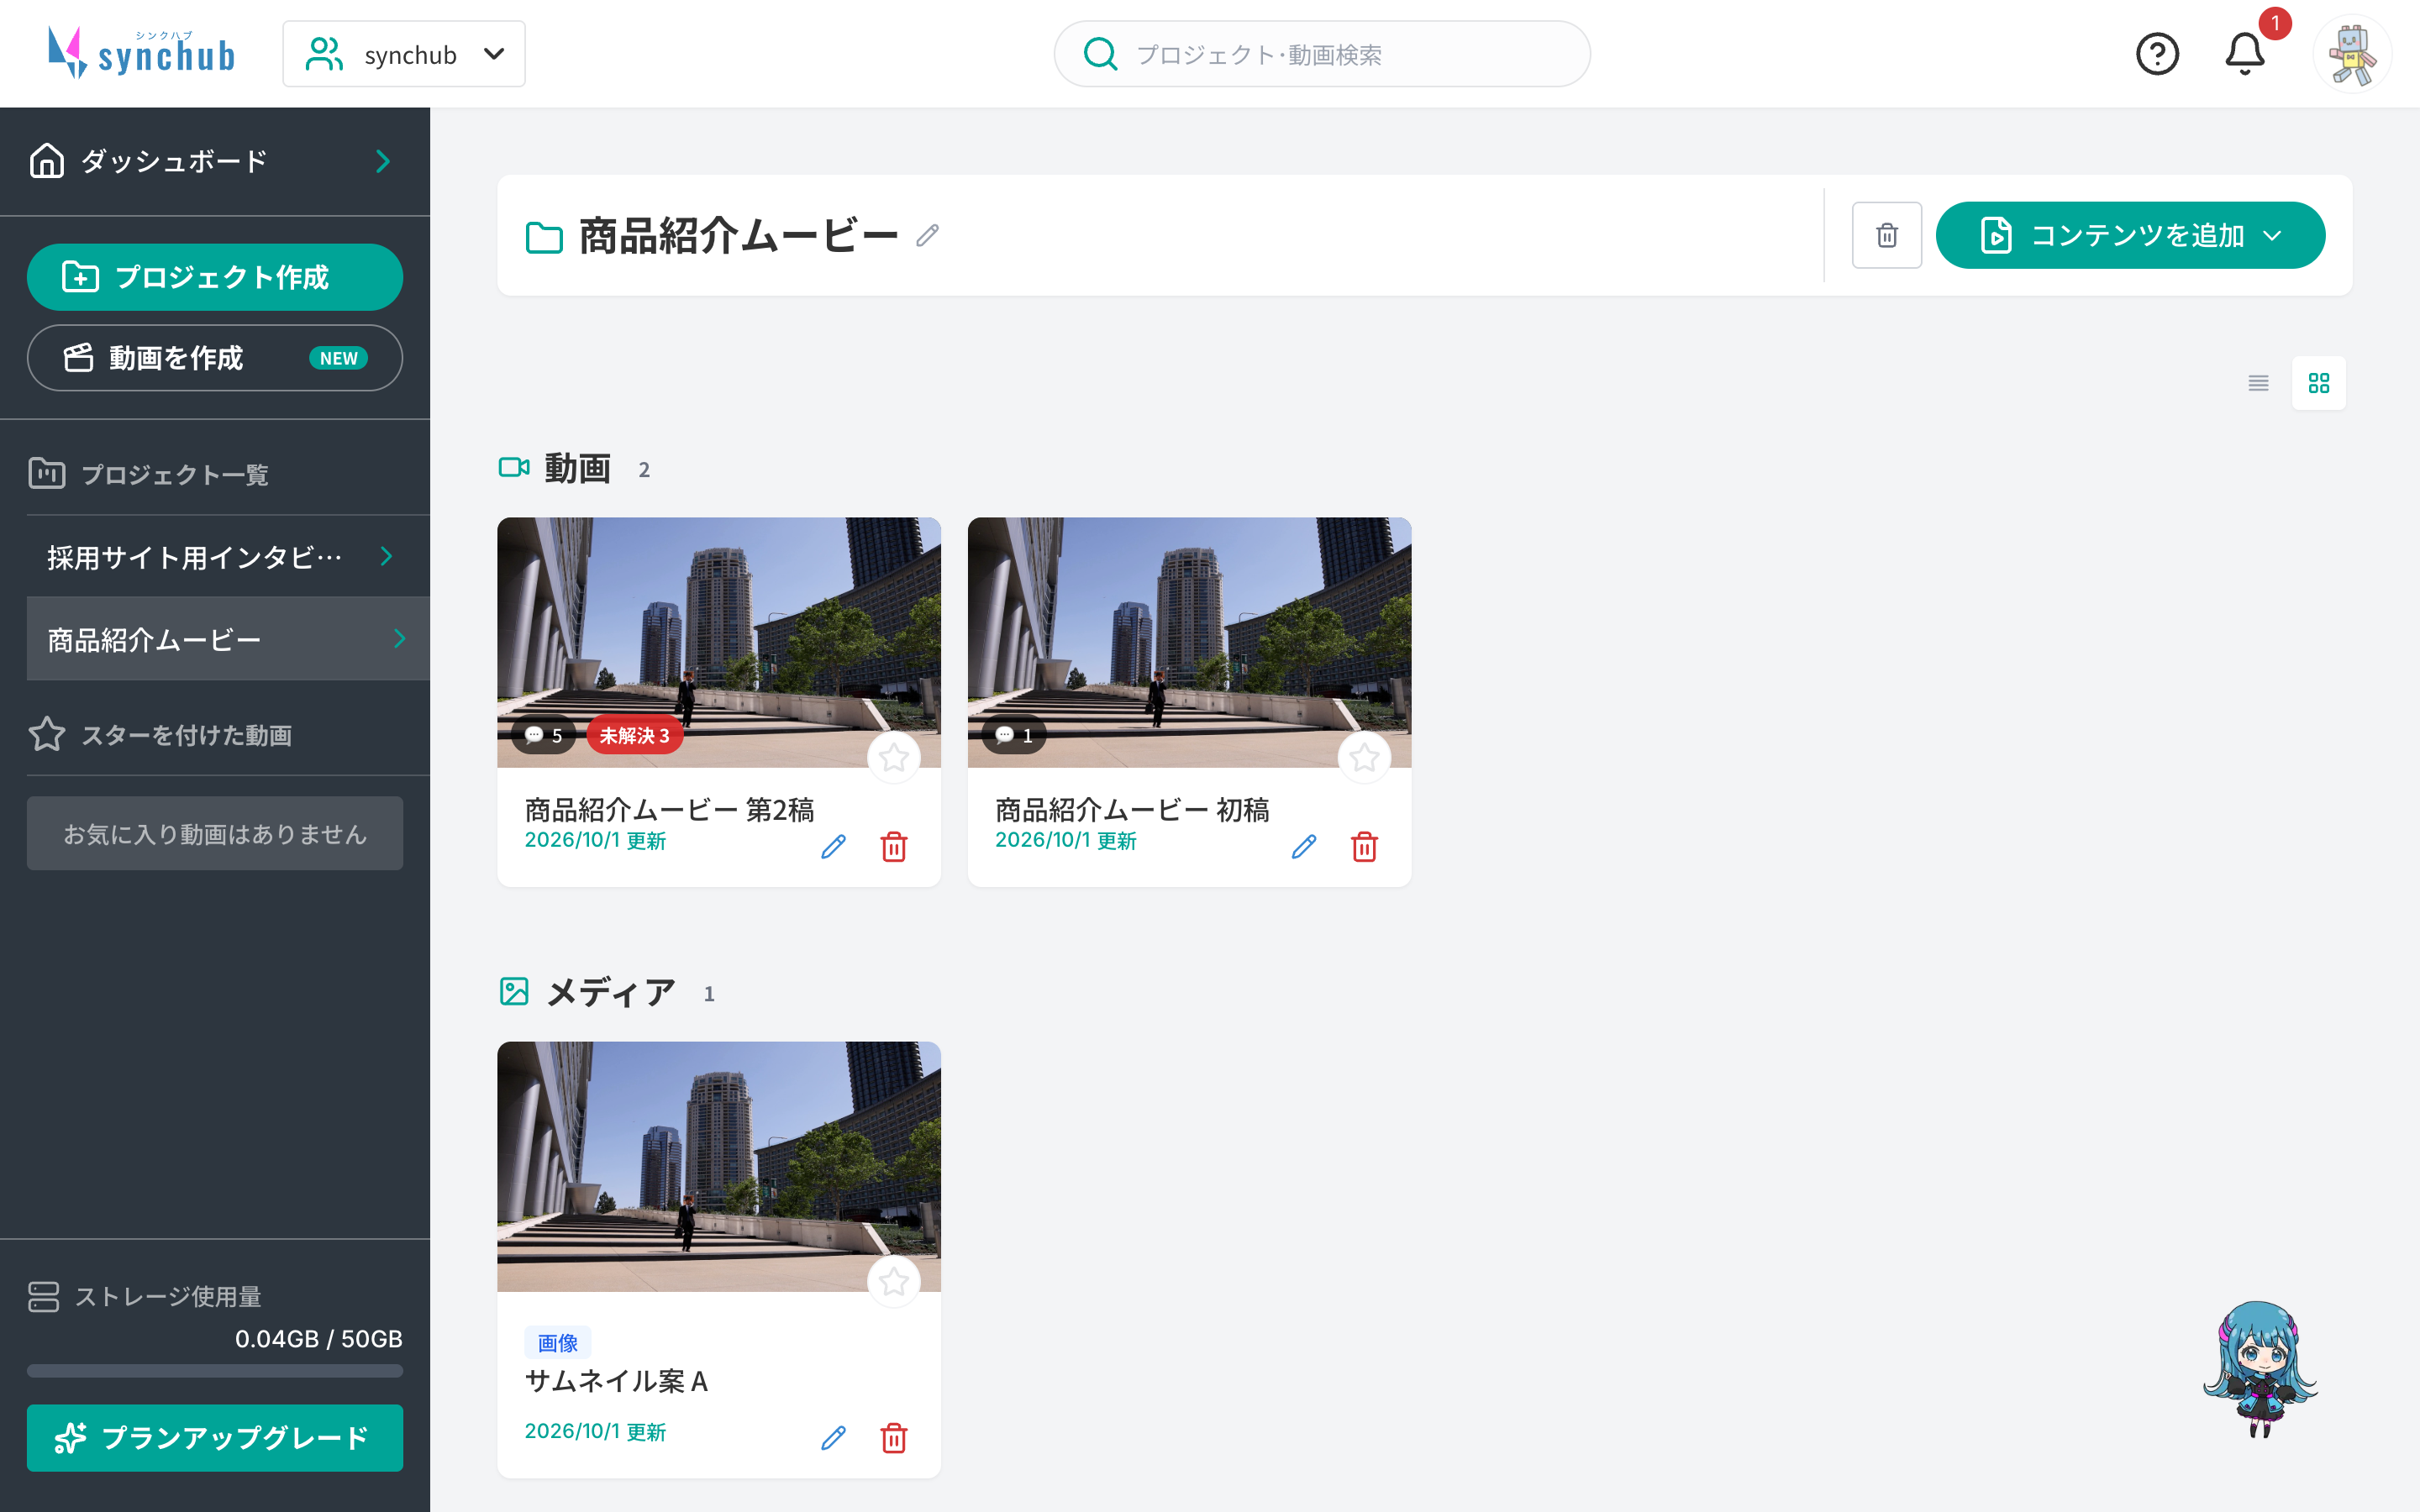The width and height of the screenshot is (2420, 1512).
Task: Click the comment count badge on 第2稿
Action: point(544,735)
